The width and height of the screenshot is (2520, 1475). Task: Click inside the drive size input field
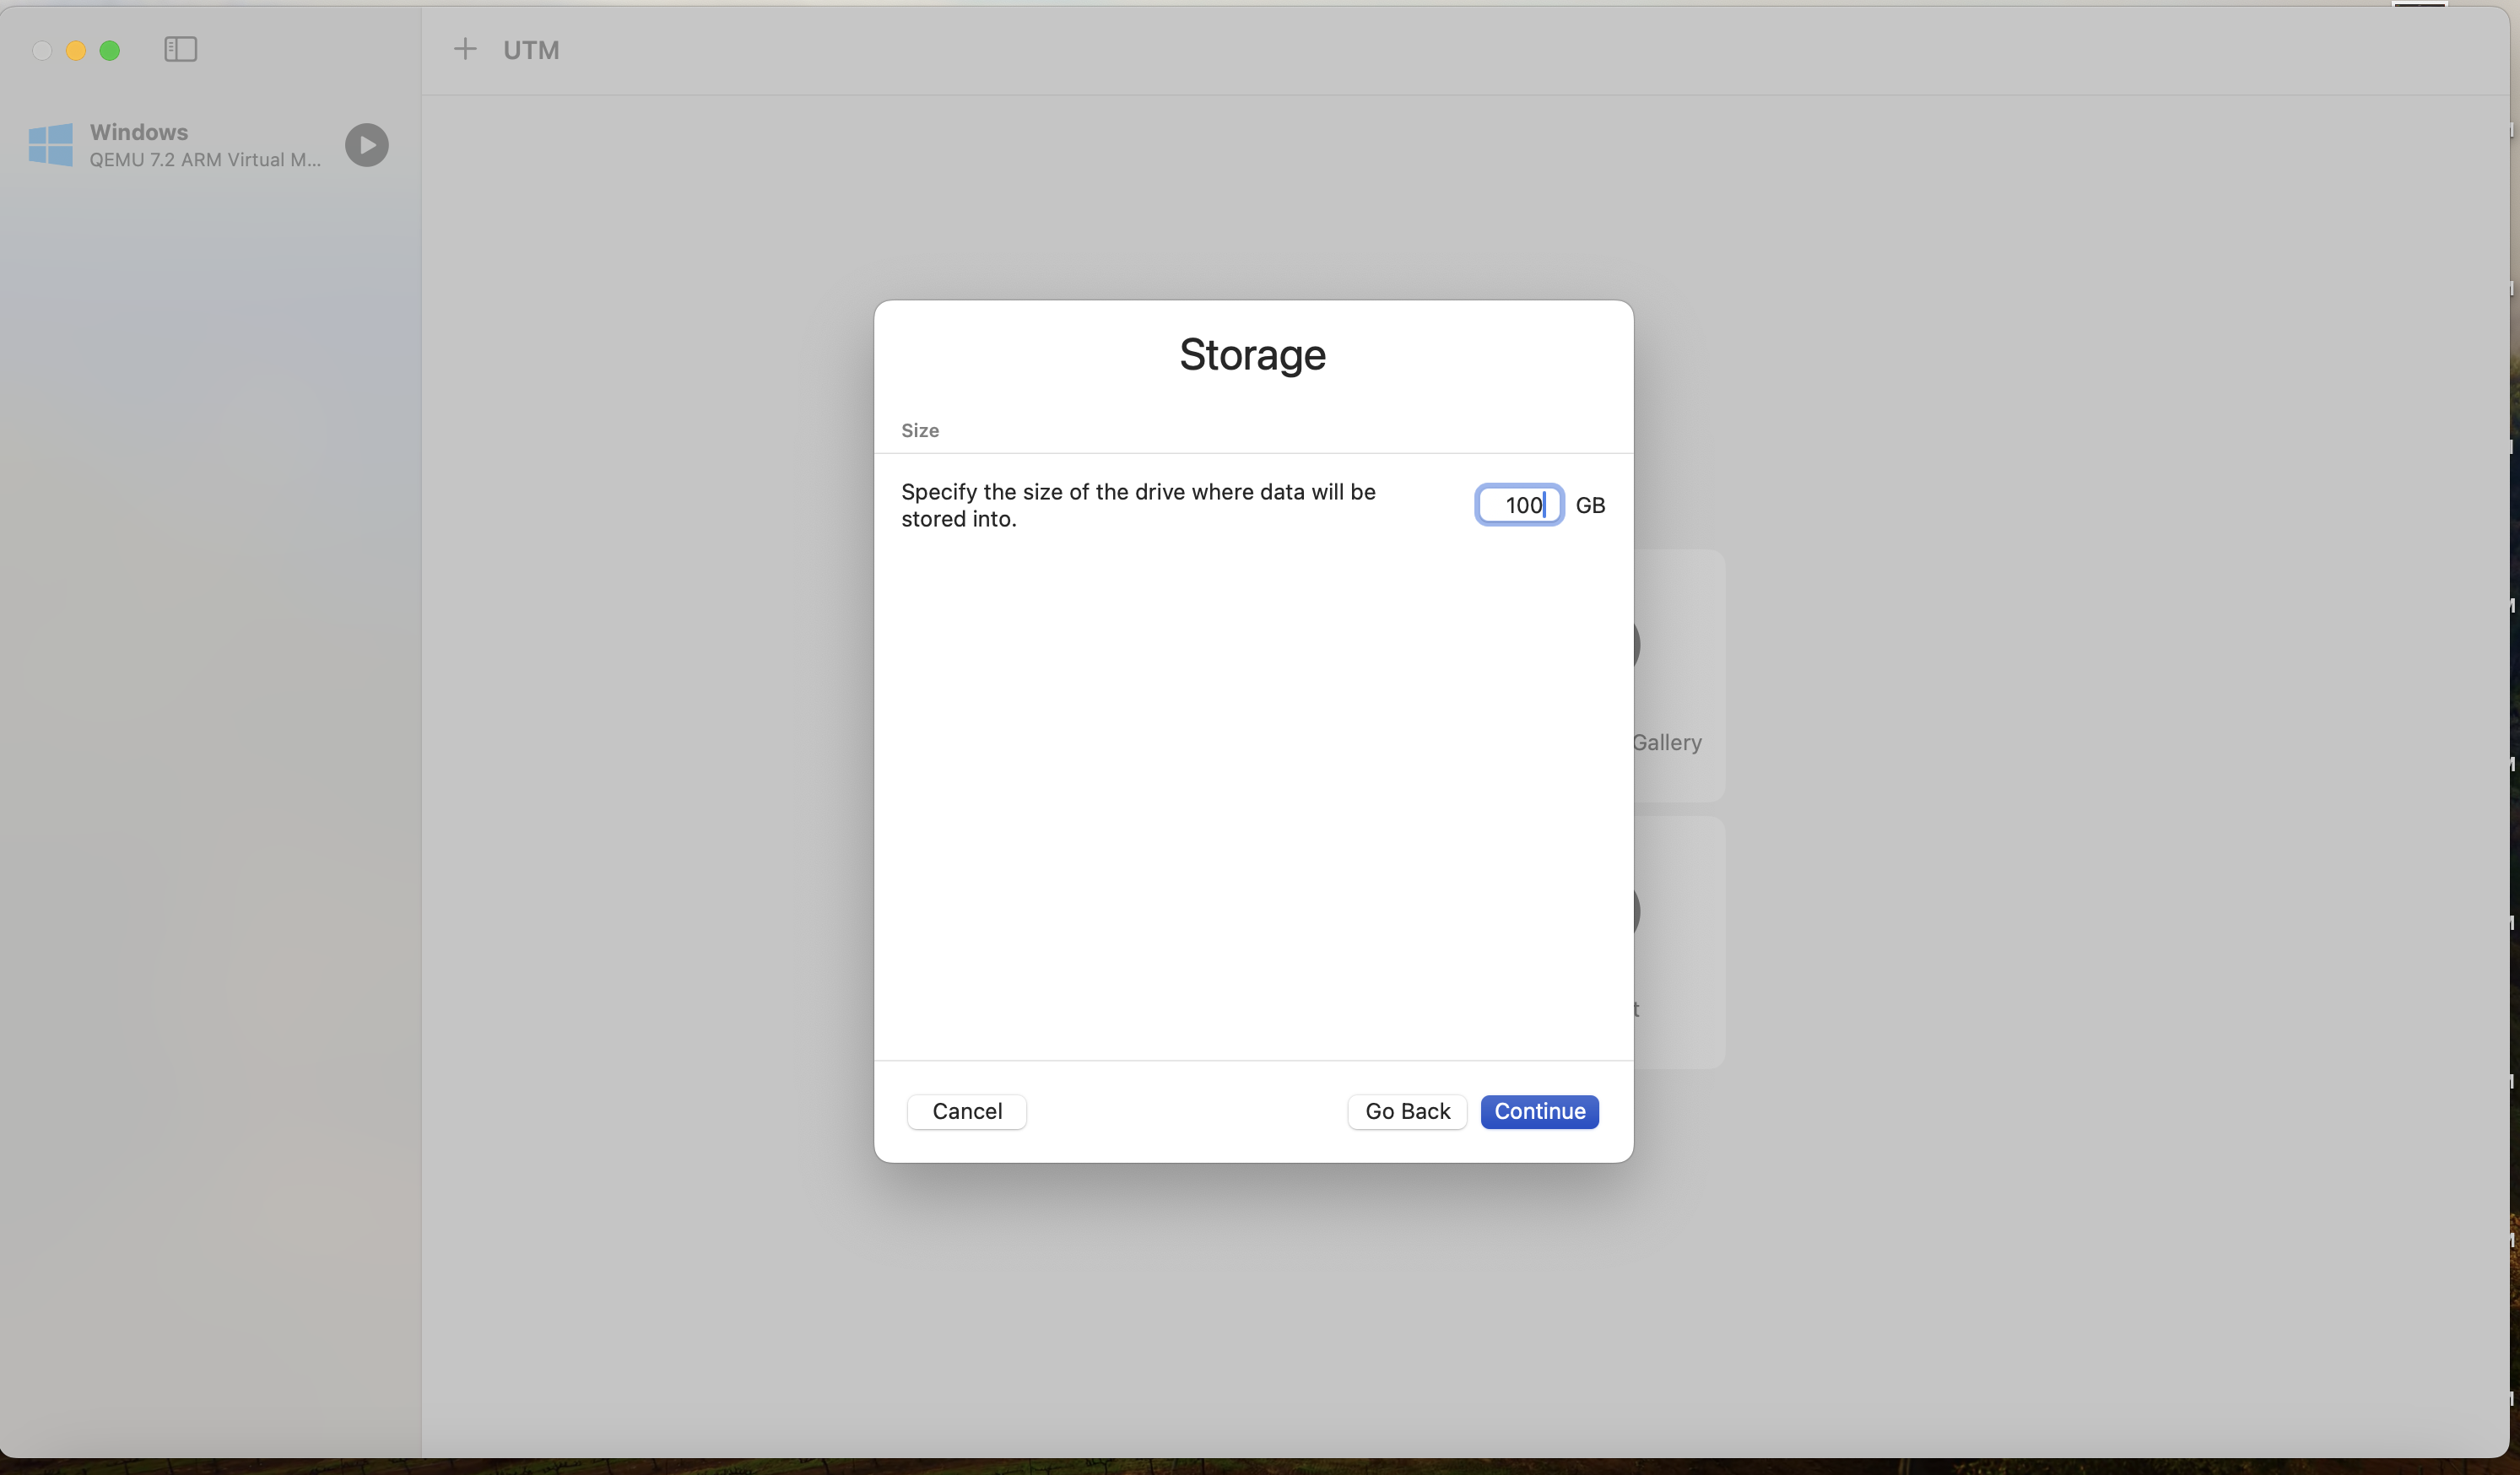[1518, 504]
